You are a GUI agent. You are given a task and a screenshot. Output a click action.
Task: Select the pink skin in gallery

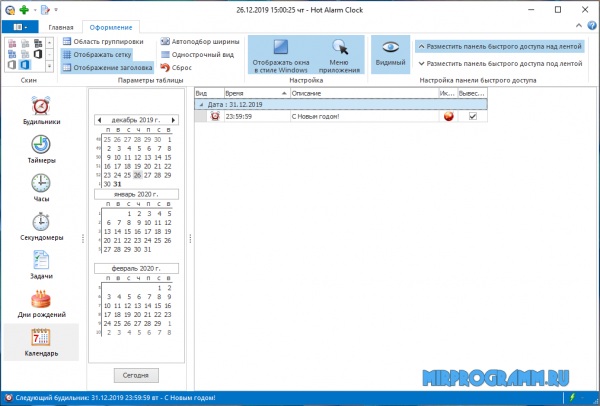tap(12, 43)
